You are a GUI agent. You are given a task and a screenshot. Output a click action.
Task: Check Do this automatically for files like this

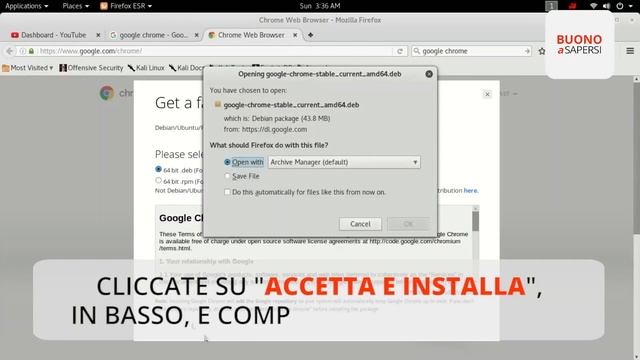pos(227,192)
